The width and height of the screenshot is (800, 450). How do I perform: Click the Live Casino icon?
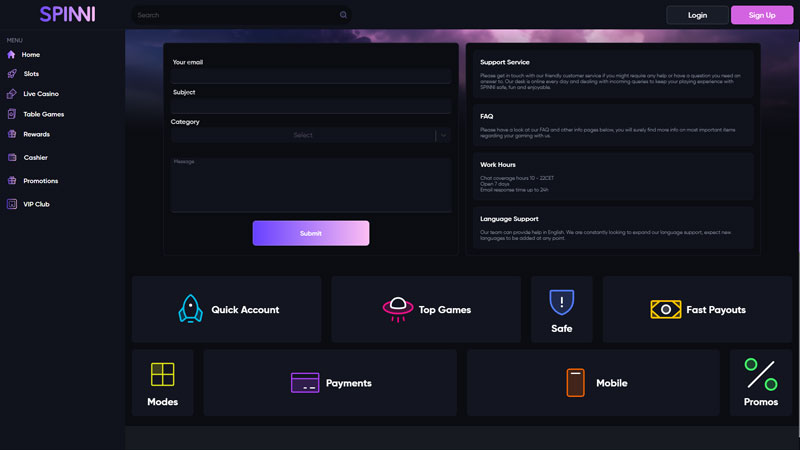pyautogui.click(x=12, y=94)
